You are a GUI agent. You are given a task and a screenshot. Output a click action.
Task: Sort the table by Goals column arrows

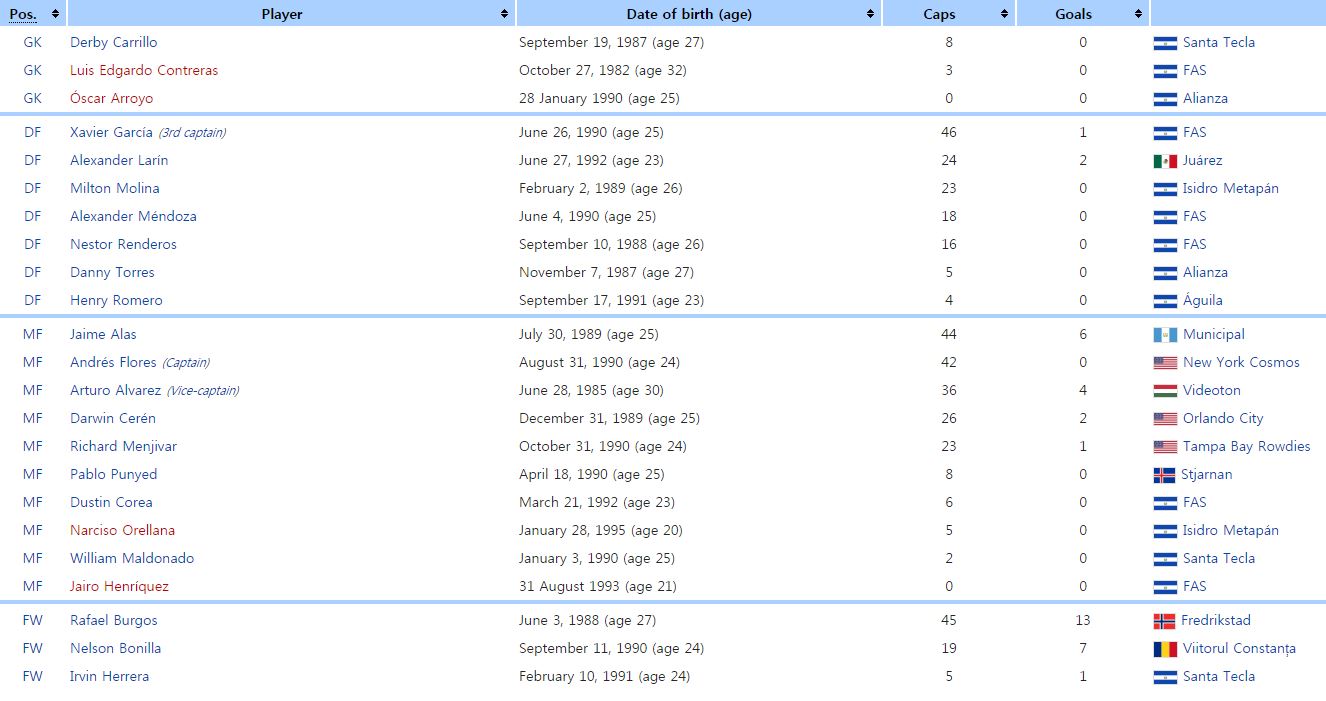[1138, 14]
